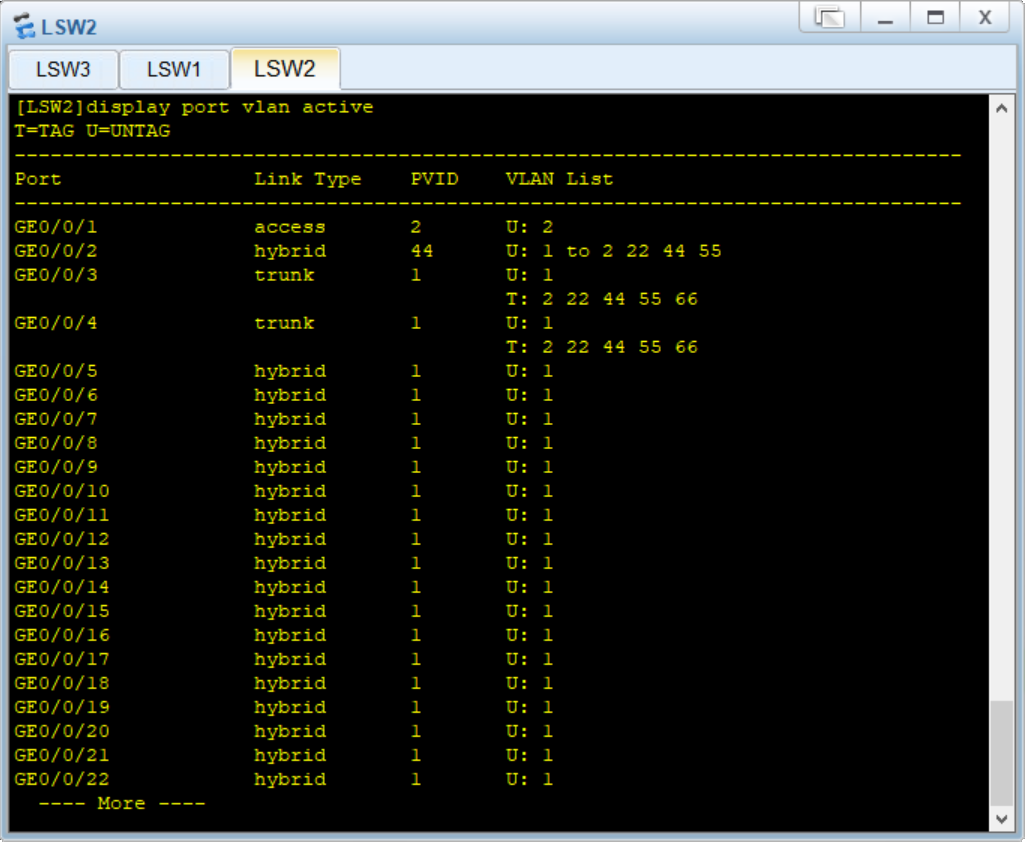Click port name GE0/0/8
Screen dimensions: 1025x842
pos(56,443)
